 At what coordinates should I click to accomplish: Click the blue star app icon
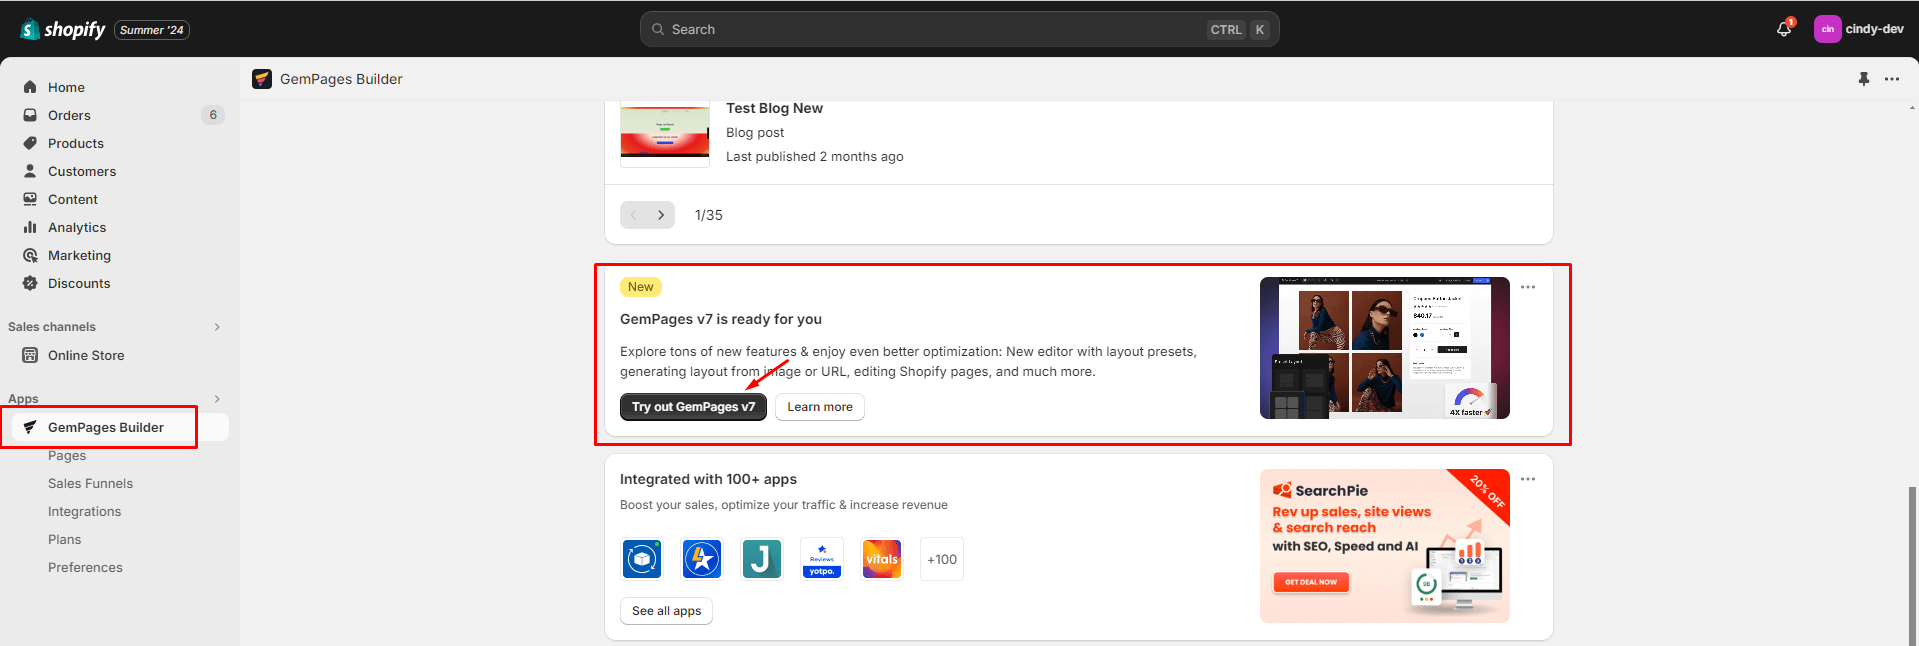(x=702, y=559)
